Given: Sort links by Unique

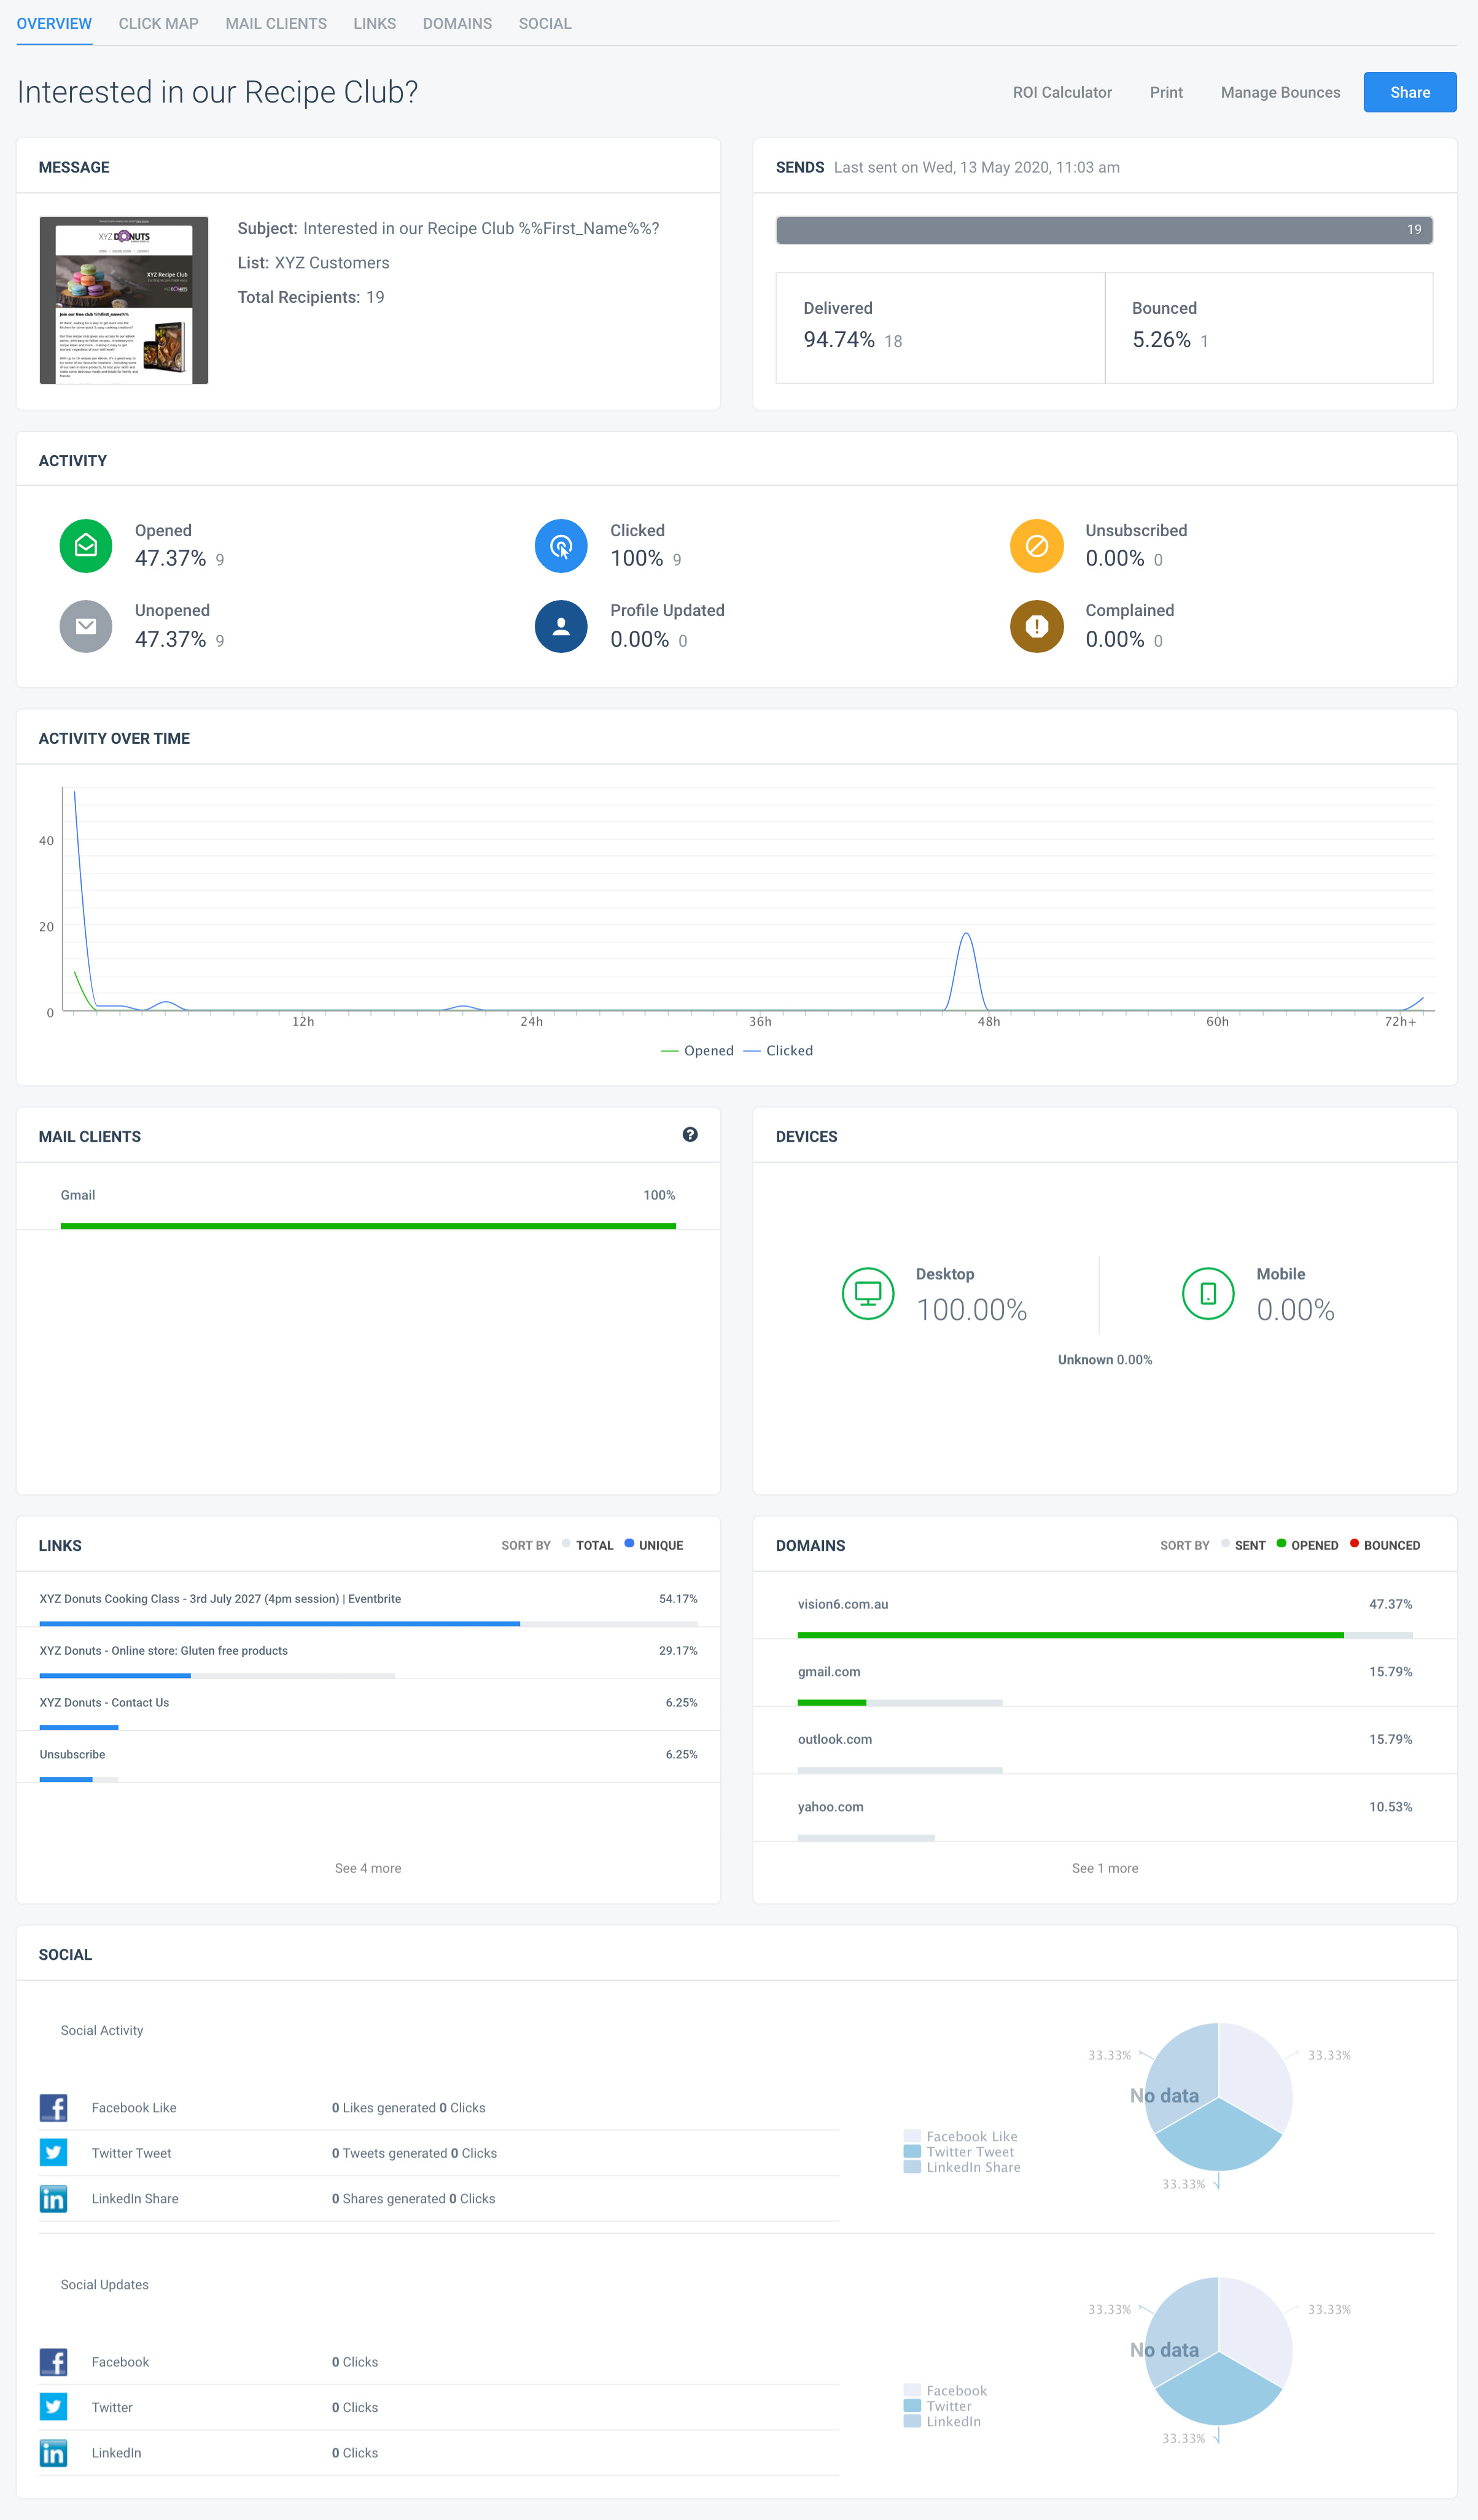Looking at the screenshot, I should pyautogui.click(x=654, y=1545).
